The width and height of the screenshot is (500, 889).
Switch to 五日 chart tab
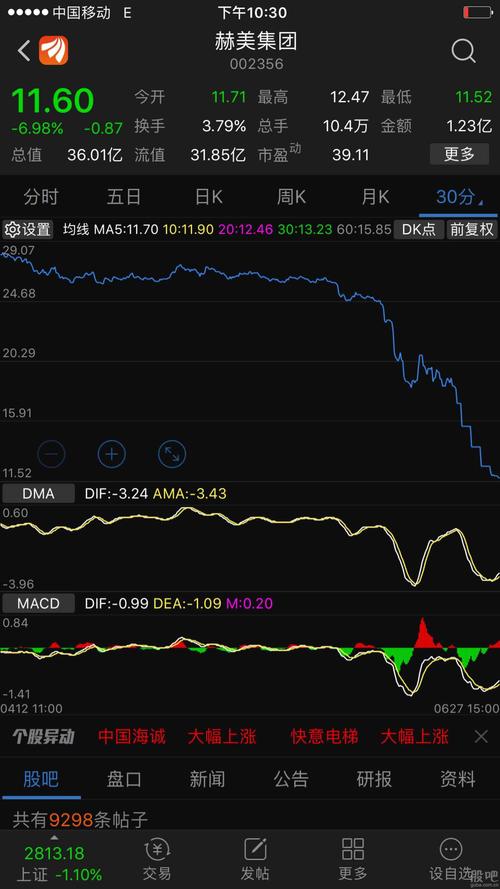click(124, 197)
